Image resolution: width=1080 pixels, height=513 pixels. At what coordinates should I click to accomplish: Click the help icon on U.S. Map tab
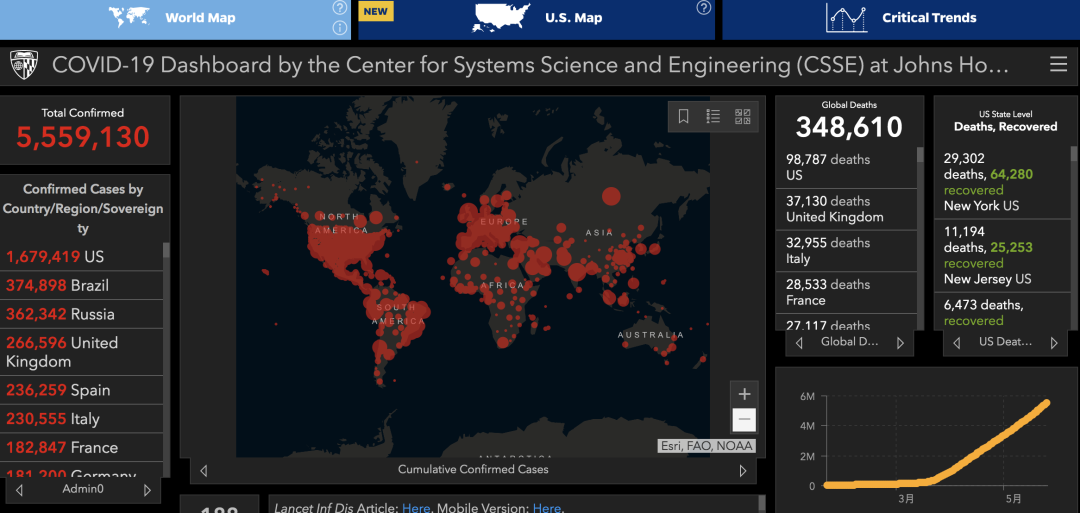coord(703,8)
